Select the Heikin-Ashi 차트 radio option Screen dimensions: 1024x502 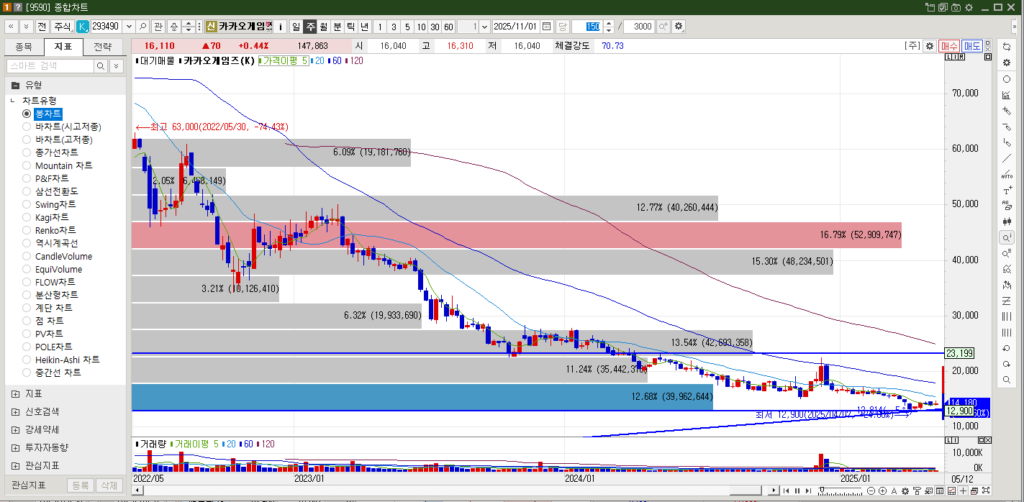pyautogui.click(x=27, y=360)
